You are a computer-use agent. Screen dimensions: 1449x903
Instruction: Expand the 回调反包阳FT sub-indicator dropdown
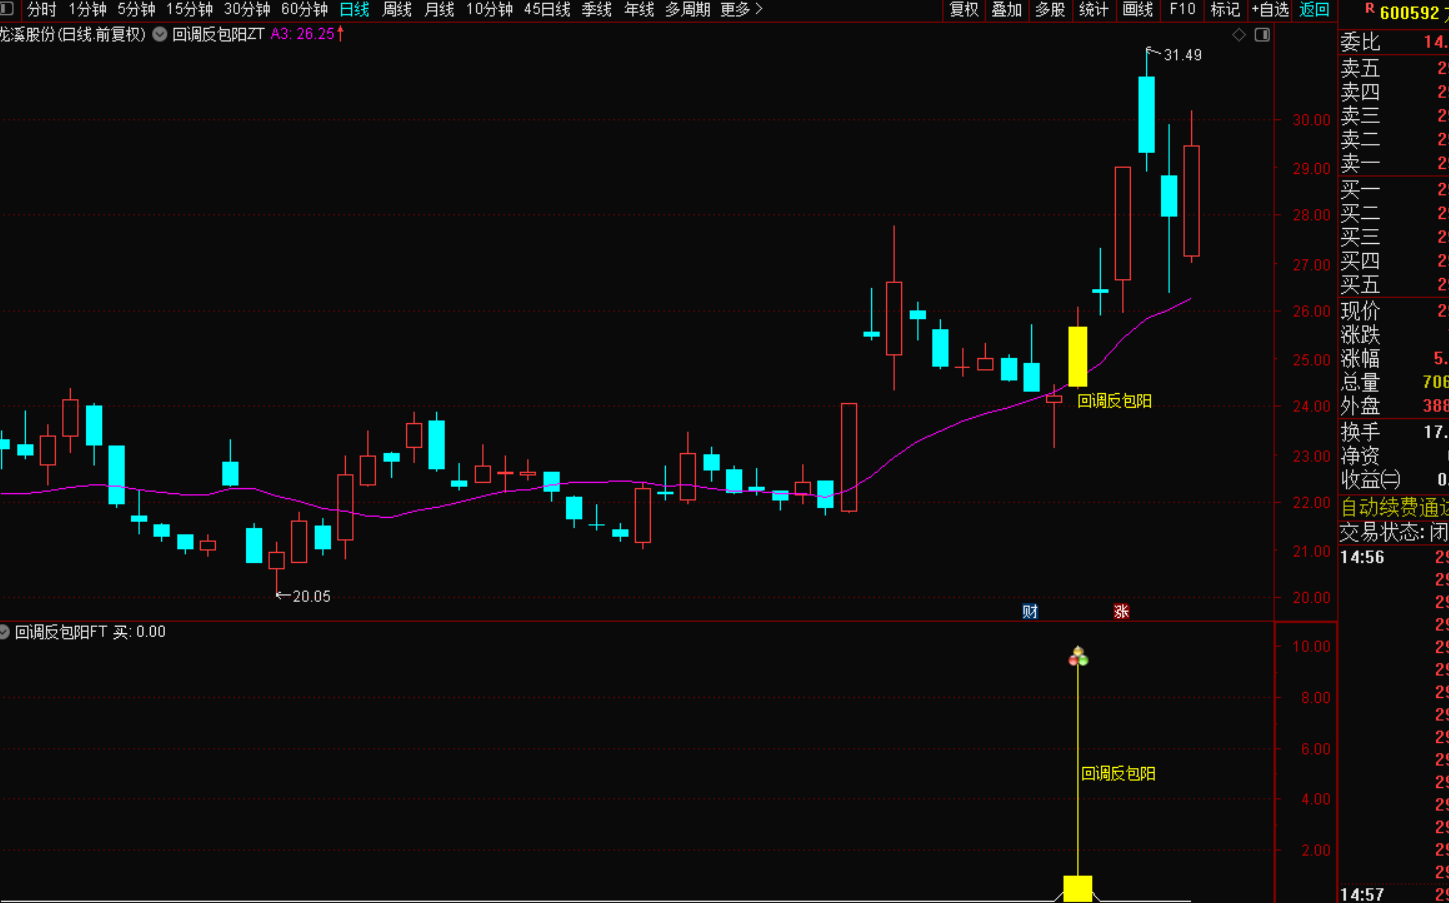(5, 632)
